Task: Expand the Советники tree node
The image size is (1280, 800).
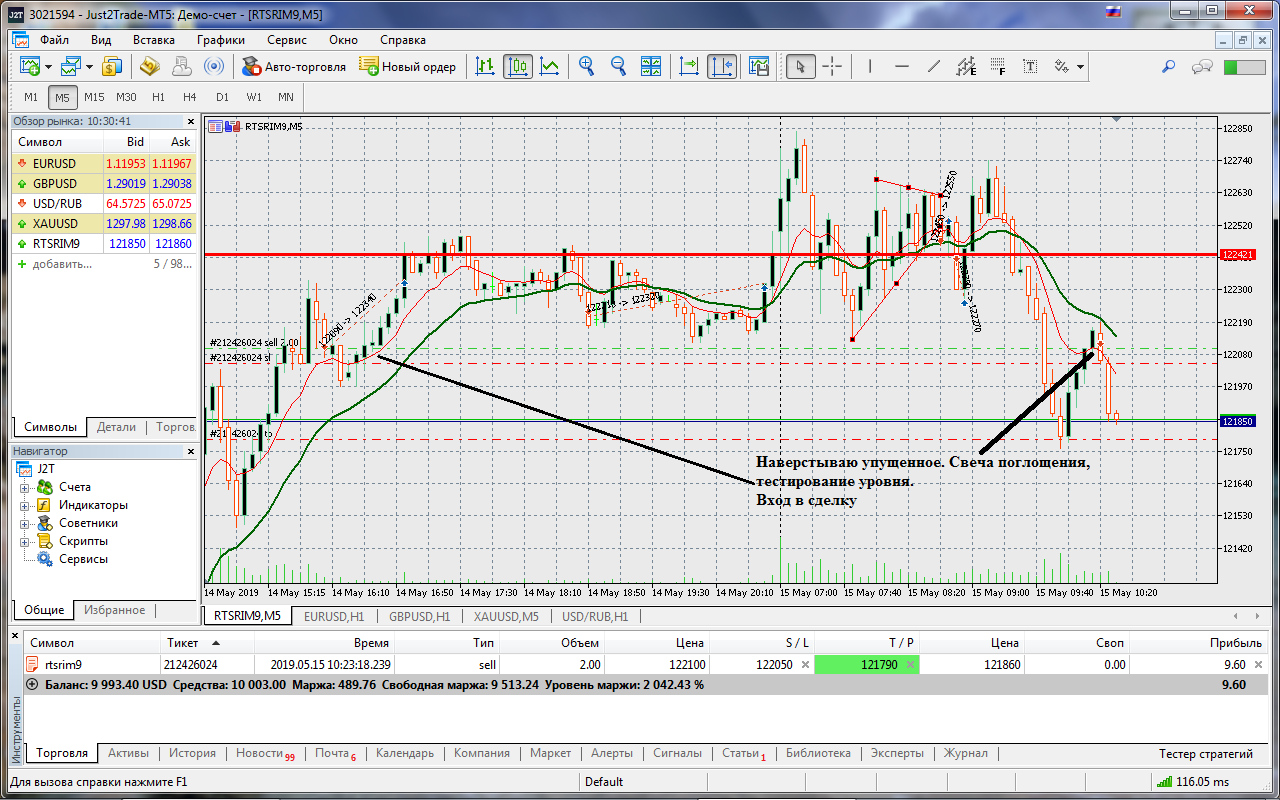Action: (24, 523)
